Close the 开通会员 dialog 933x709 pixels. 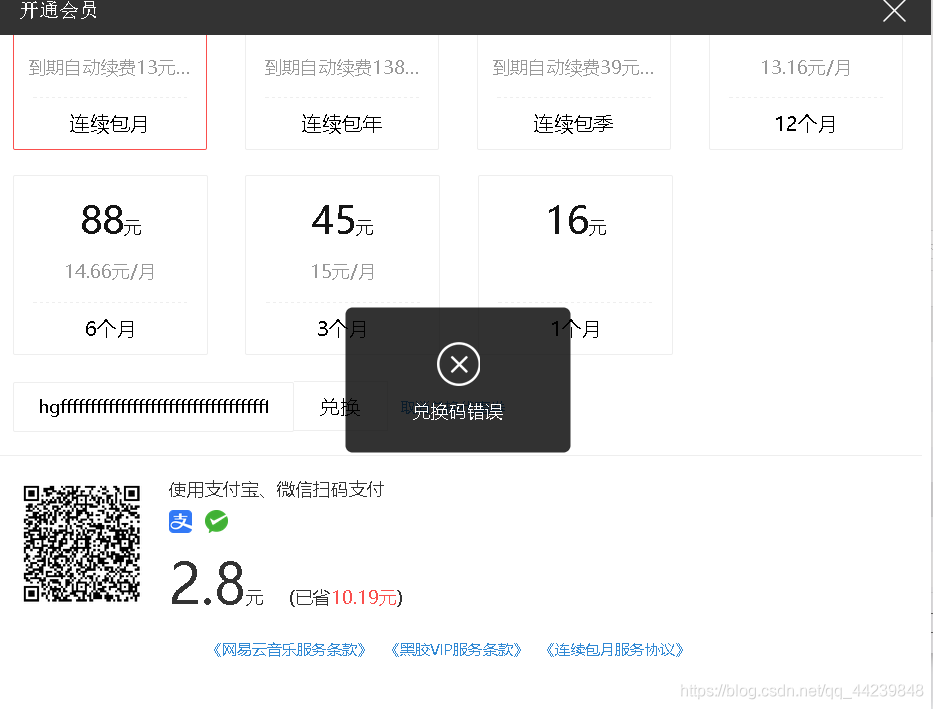pyautogui.click(x=894, y=11)
